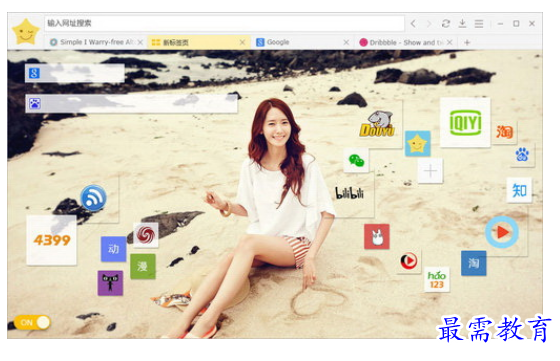
Task: Go back with the left arrow
Action: (413, 24)
